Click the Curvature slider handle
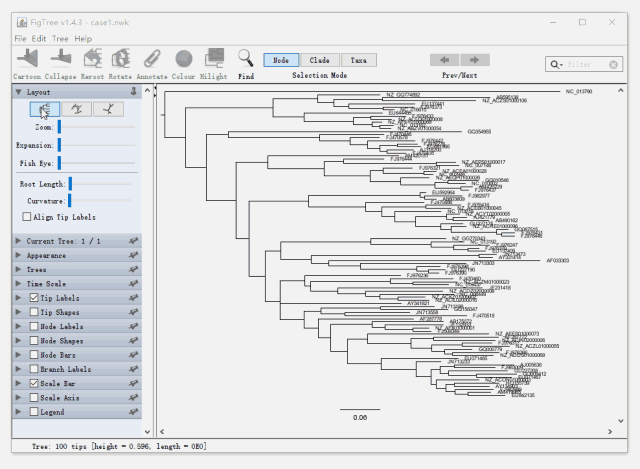 (69, 200)
